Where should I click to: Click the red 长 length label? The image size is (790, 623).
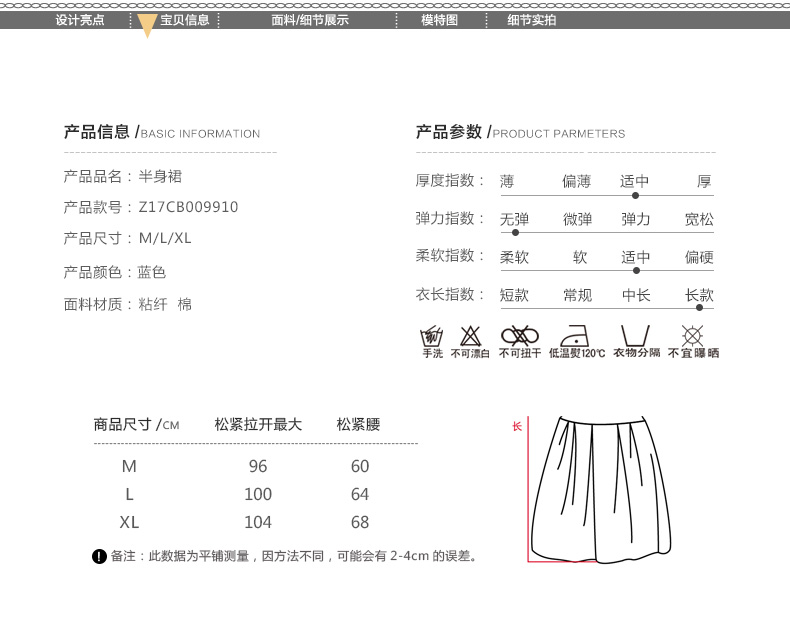click(517, 427)
